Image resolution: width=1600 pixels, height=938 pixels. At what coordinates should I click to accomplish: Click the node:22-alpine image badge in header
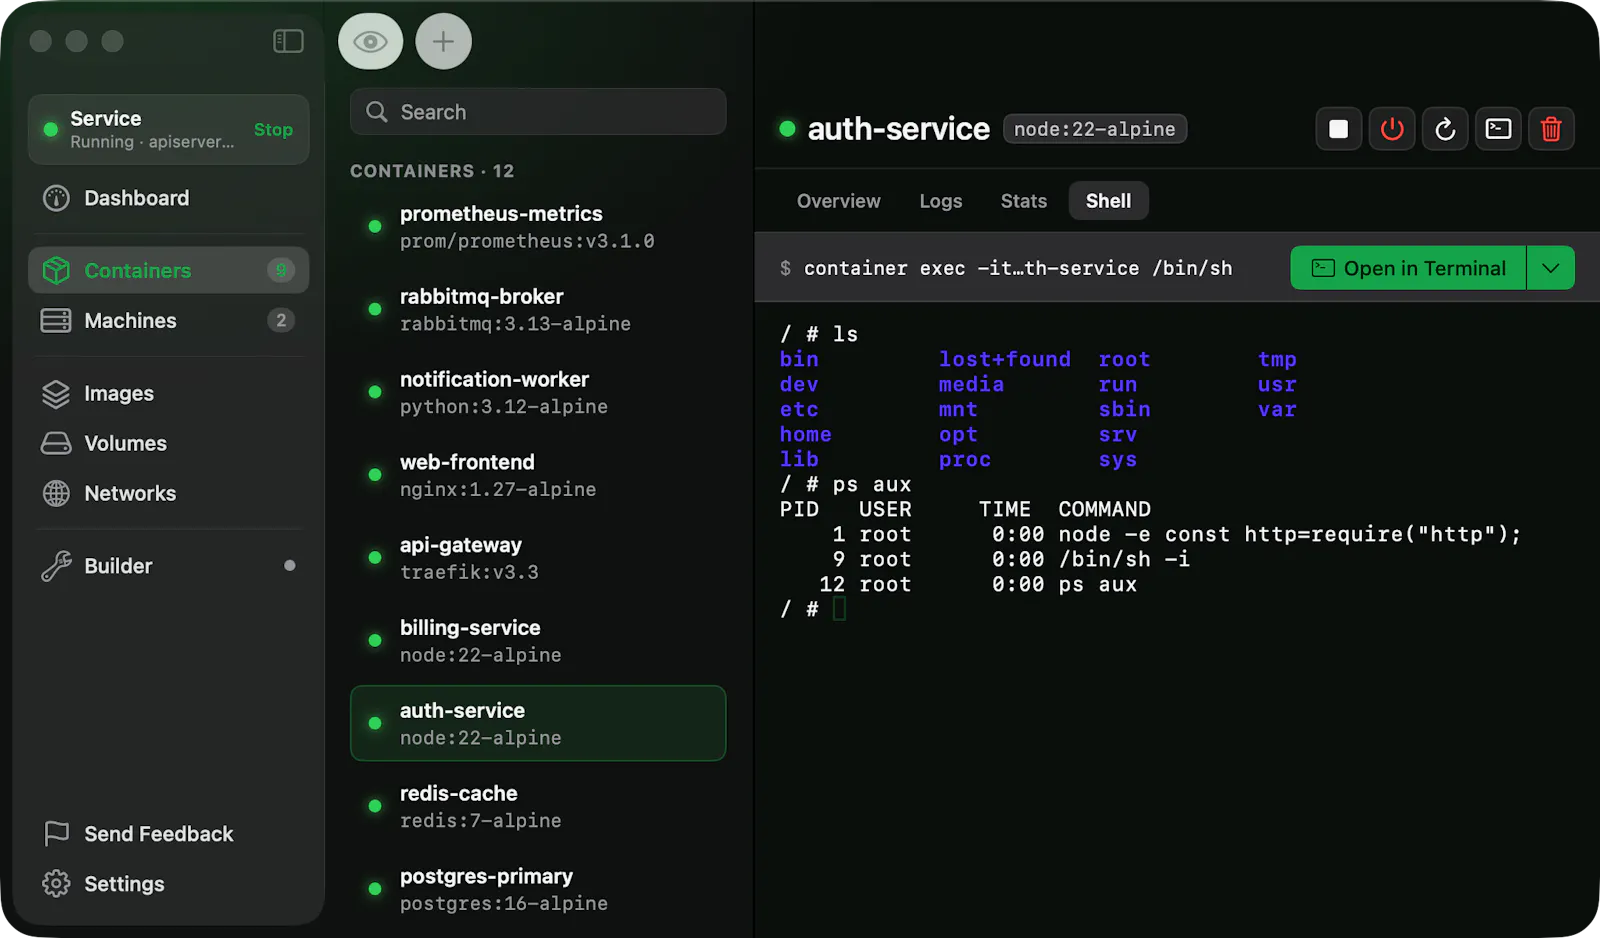1095,129
